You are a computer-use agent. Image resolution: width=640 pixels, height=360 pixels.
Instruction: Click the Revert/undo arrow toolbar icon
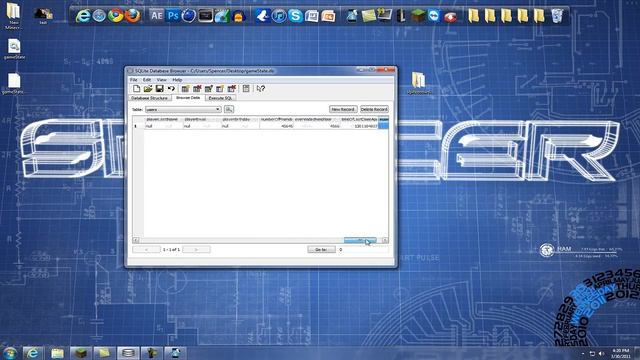click(x=171, y=89)
